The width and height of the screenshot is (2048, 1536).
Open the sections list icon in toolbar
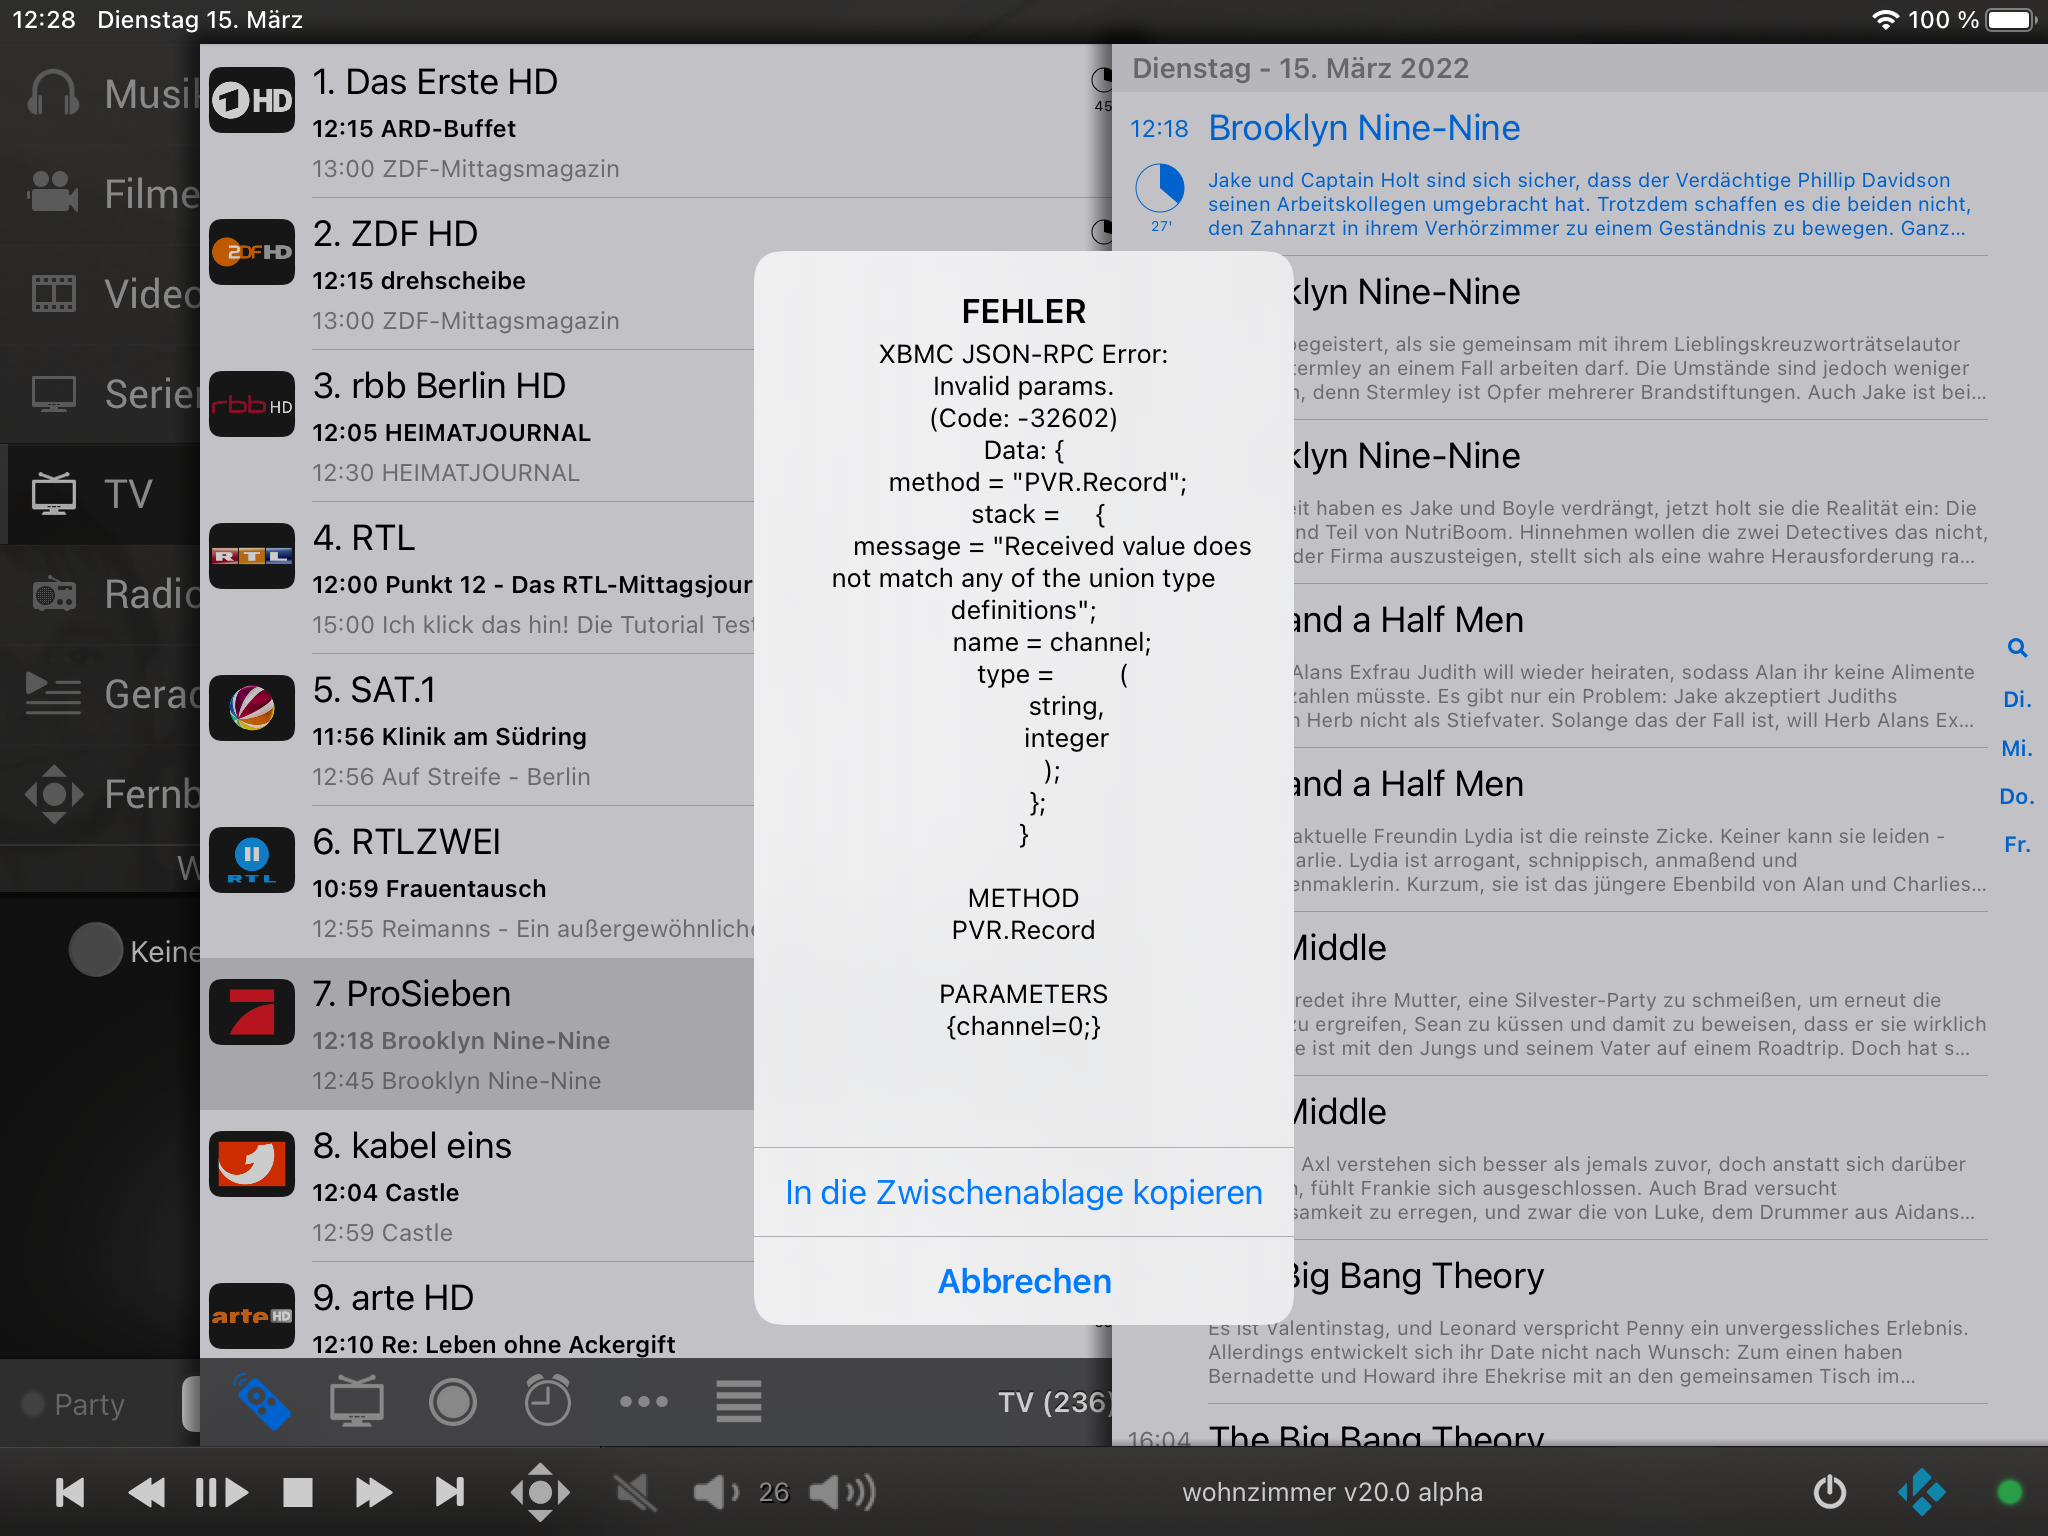click(x=738, y=1402)
